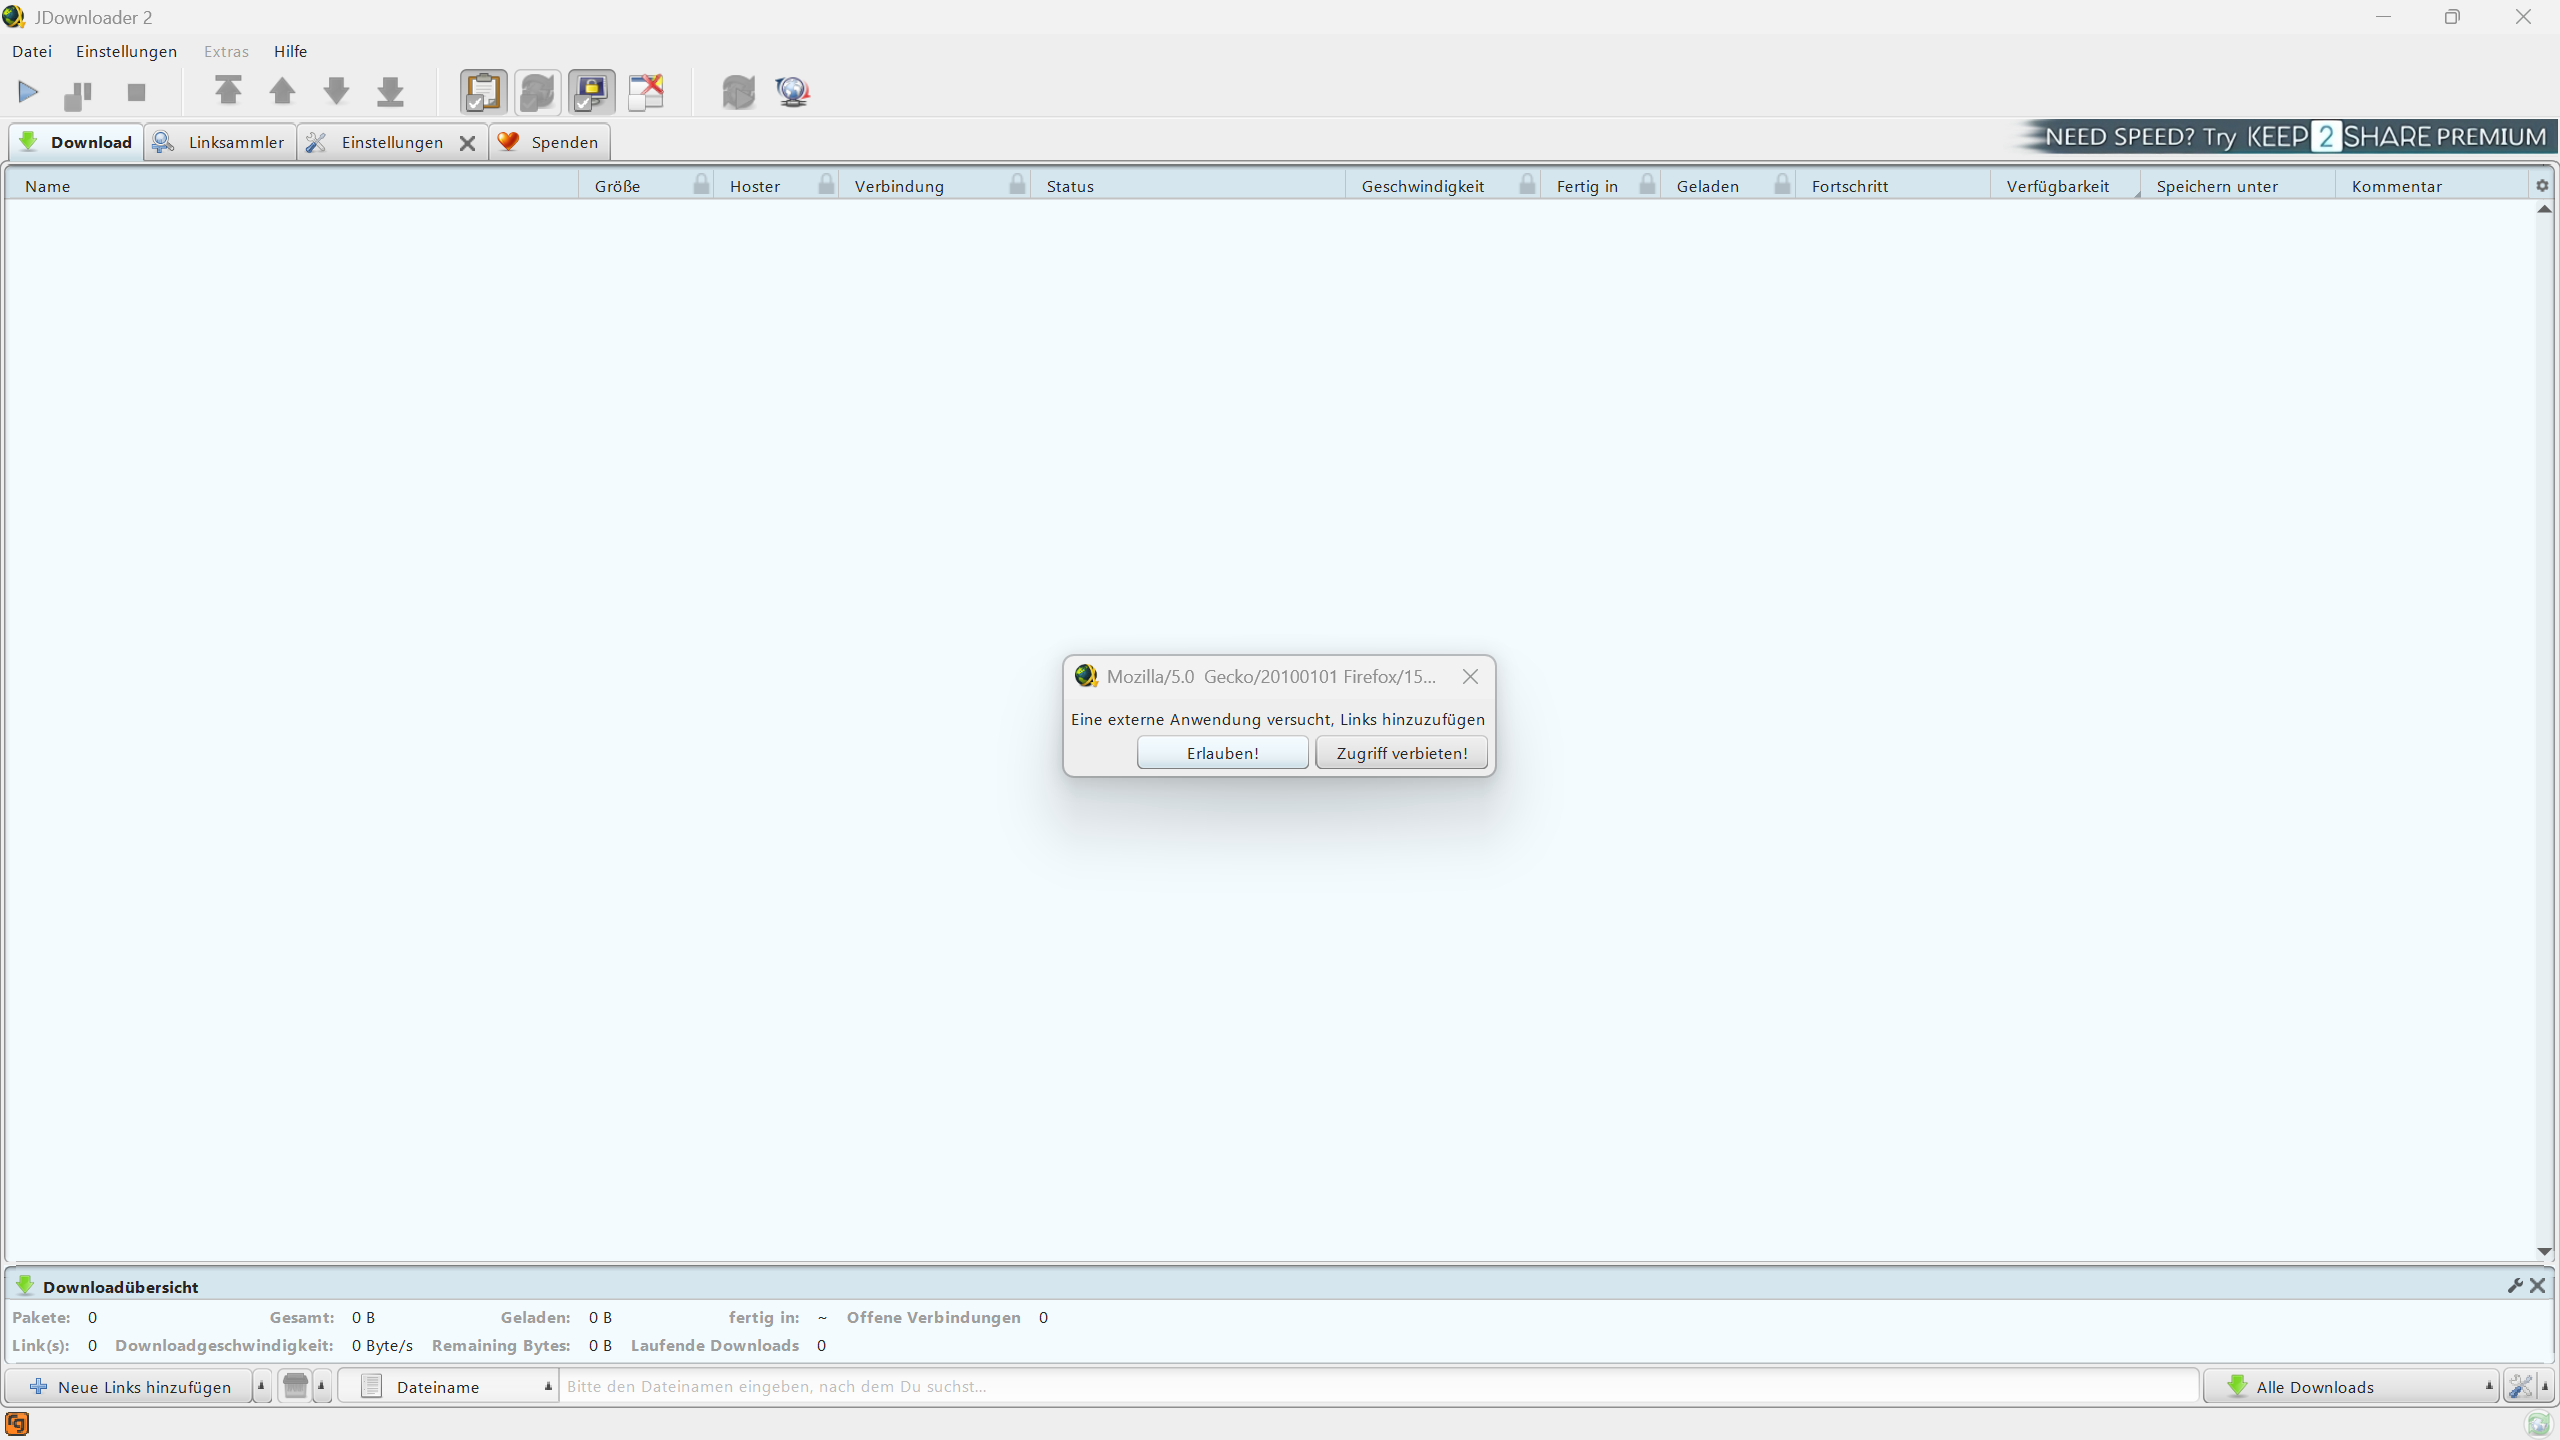Image resolution: width=2560 pixels, height=1440 pixels.
Task: Toggle silent mode popup-blocked icon
Action: (646, 92)
